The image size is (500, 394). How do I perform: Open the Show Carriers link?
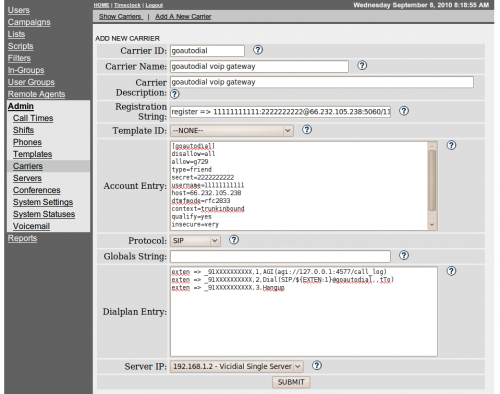pos(120,17)
